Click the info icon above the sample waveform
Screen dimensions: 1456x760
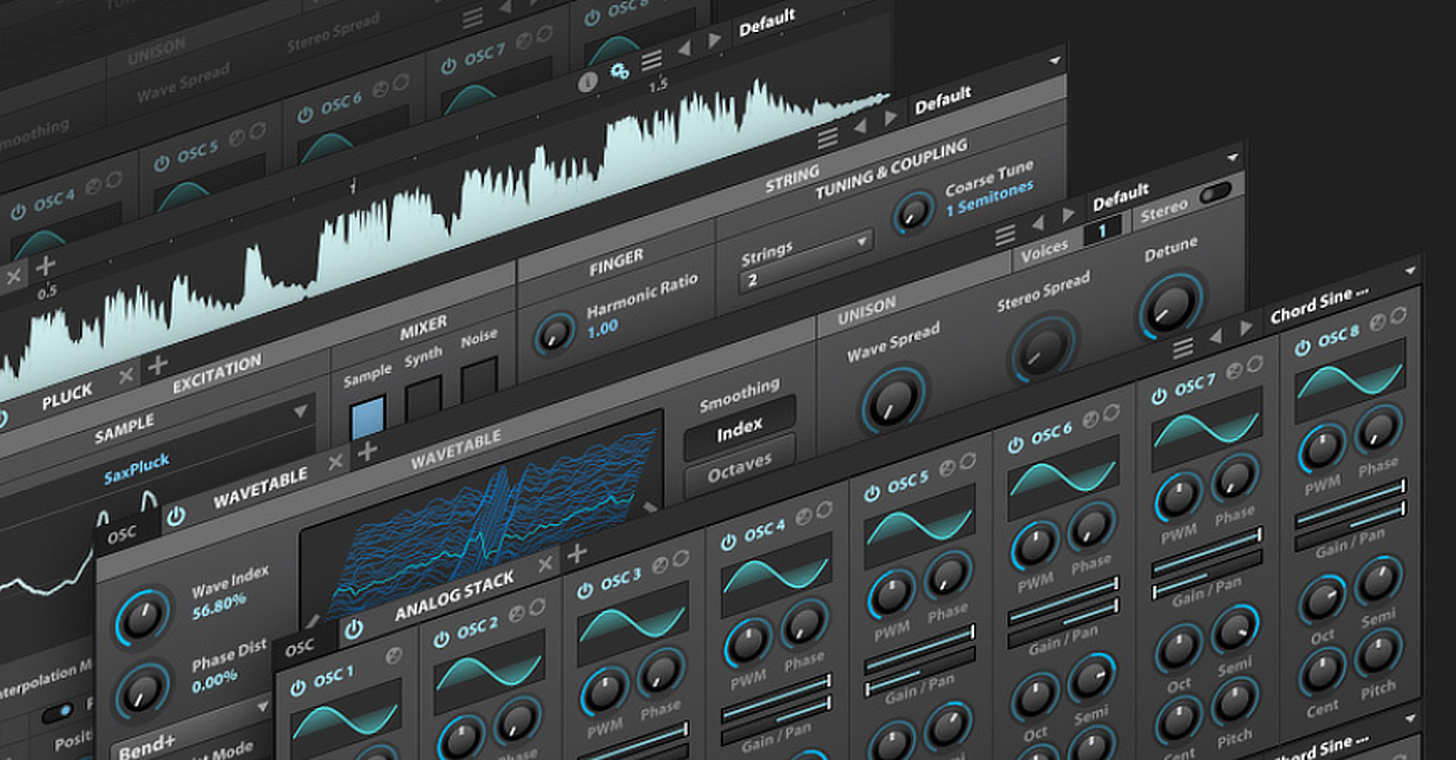[x=588, y=84]
